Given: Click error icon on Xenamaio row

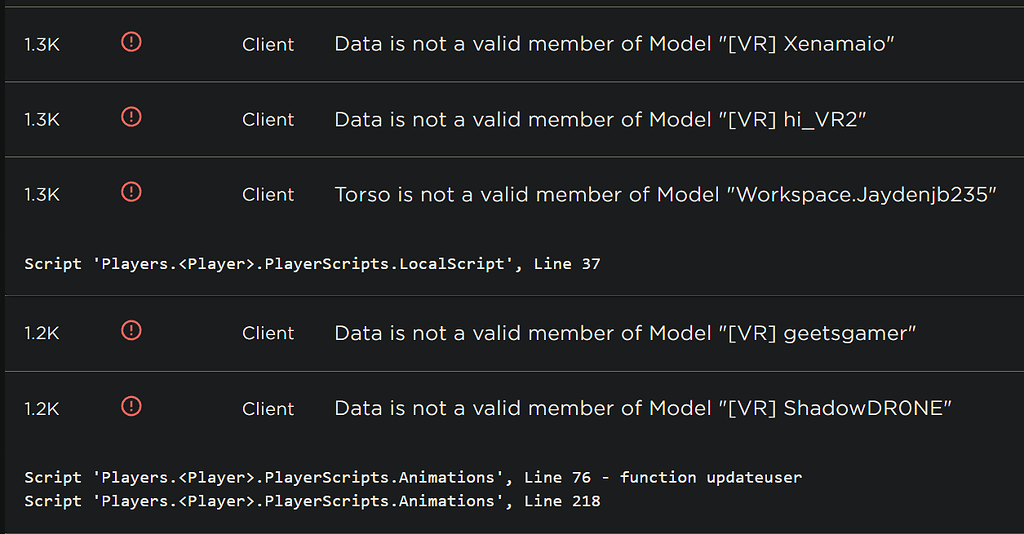Looking at the screenshot, I should click(x=131, y=42).
